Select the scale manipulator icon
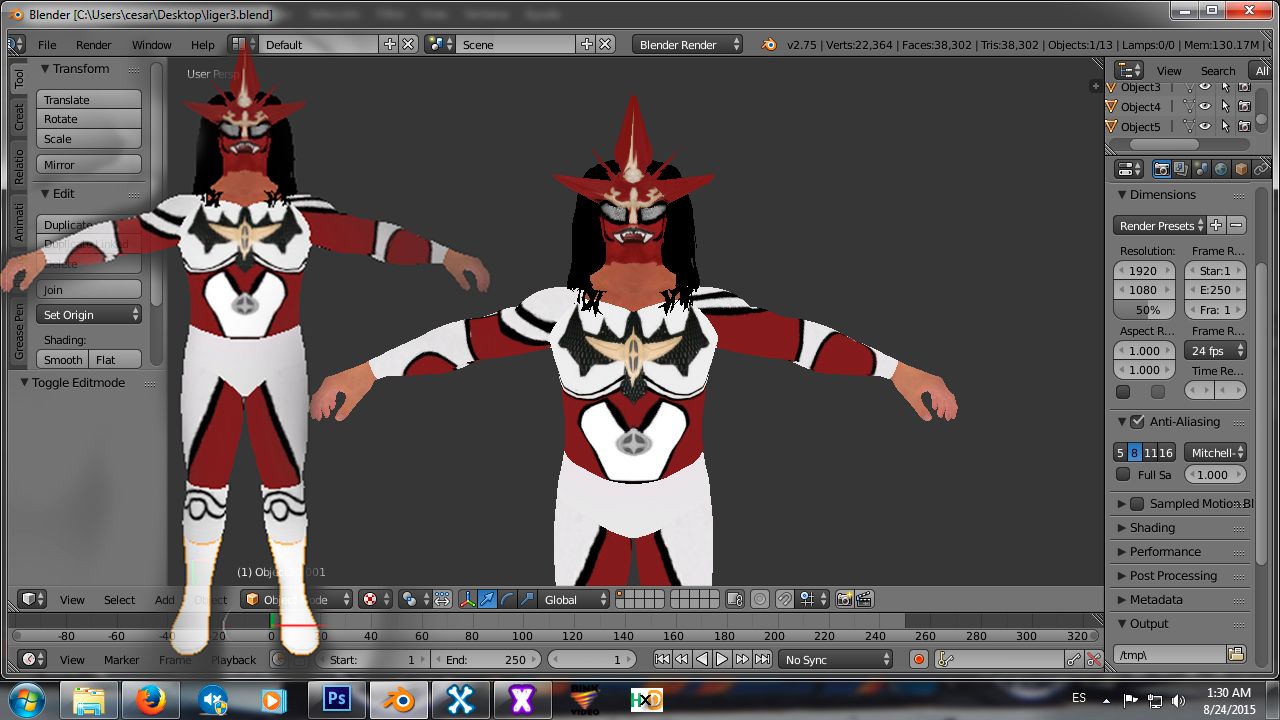The image size is (1280, 720). (x=526, y=599)
